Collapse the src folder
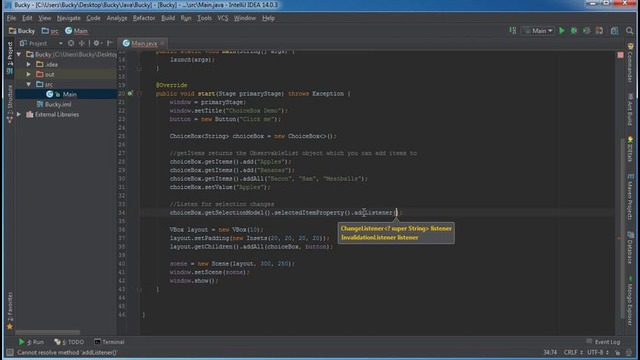 click(x=29, y=84)
